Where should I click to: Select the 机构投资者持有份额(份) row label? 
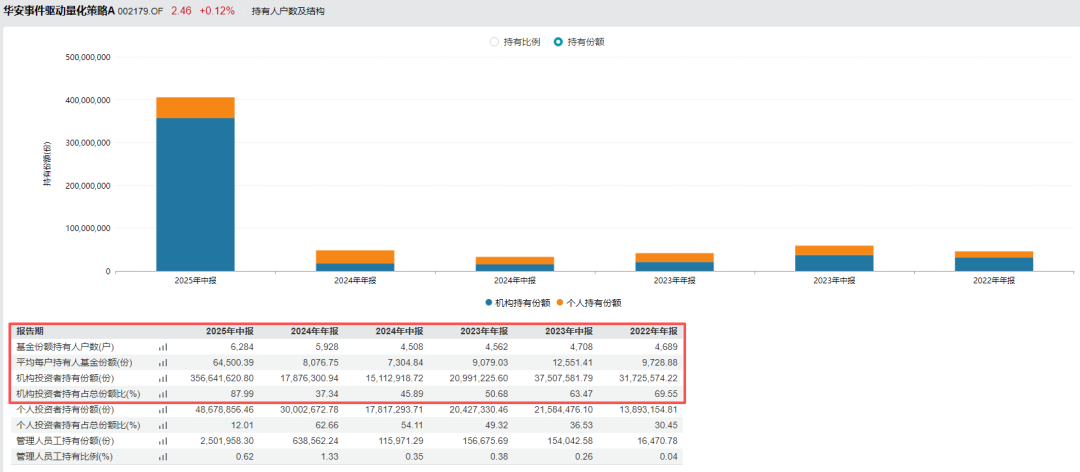tap(65, 378)
